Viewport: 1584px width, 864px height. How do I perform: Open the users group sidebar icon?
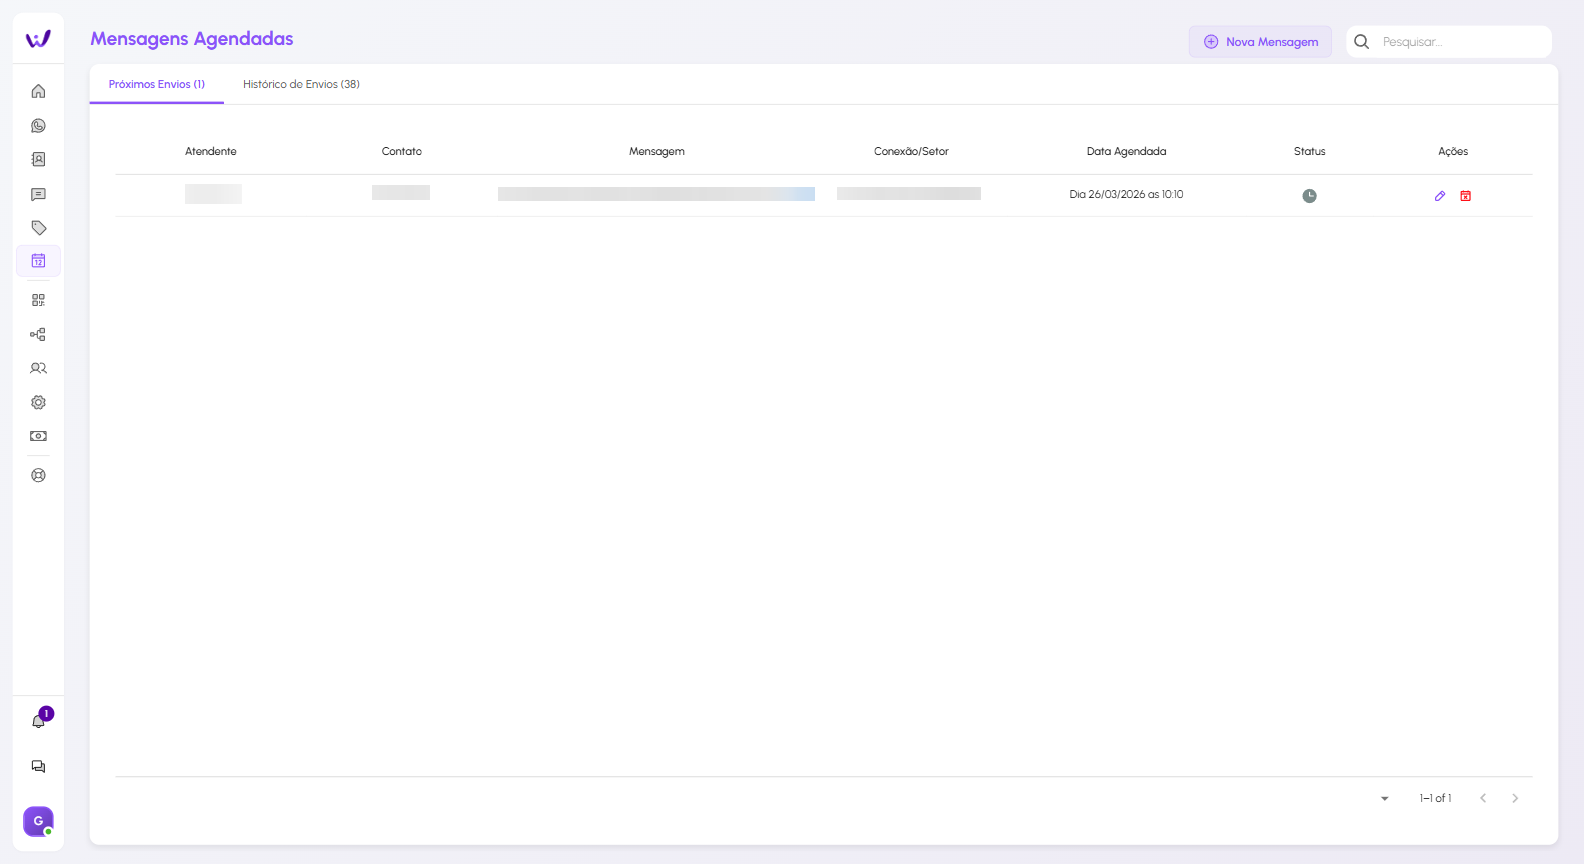tap(38, 368)
